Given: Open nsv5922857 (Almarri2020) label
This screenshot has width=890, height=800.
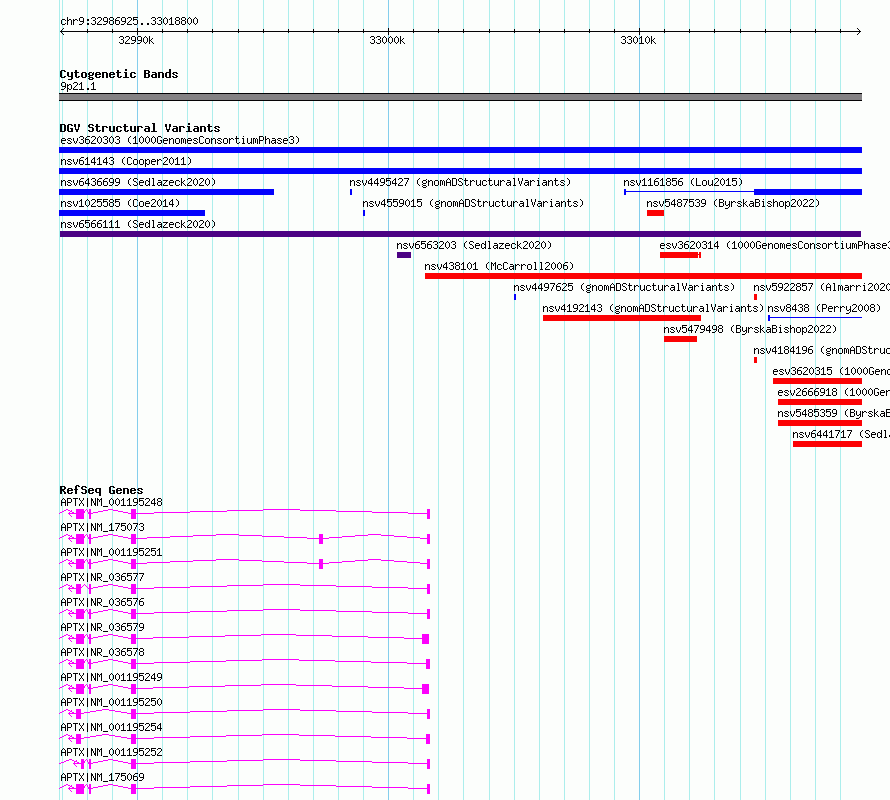Looking at the screenshot, I should click(x=821, y=287).
